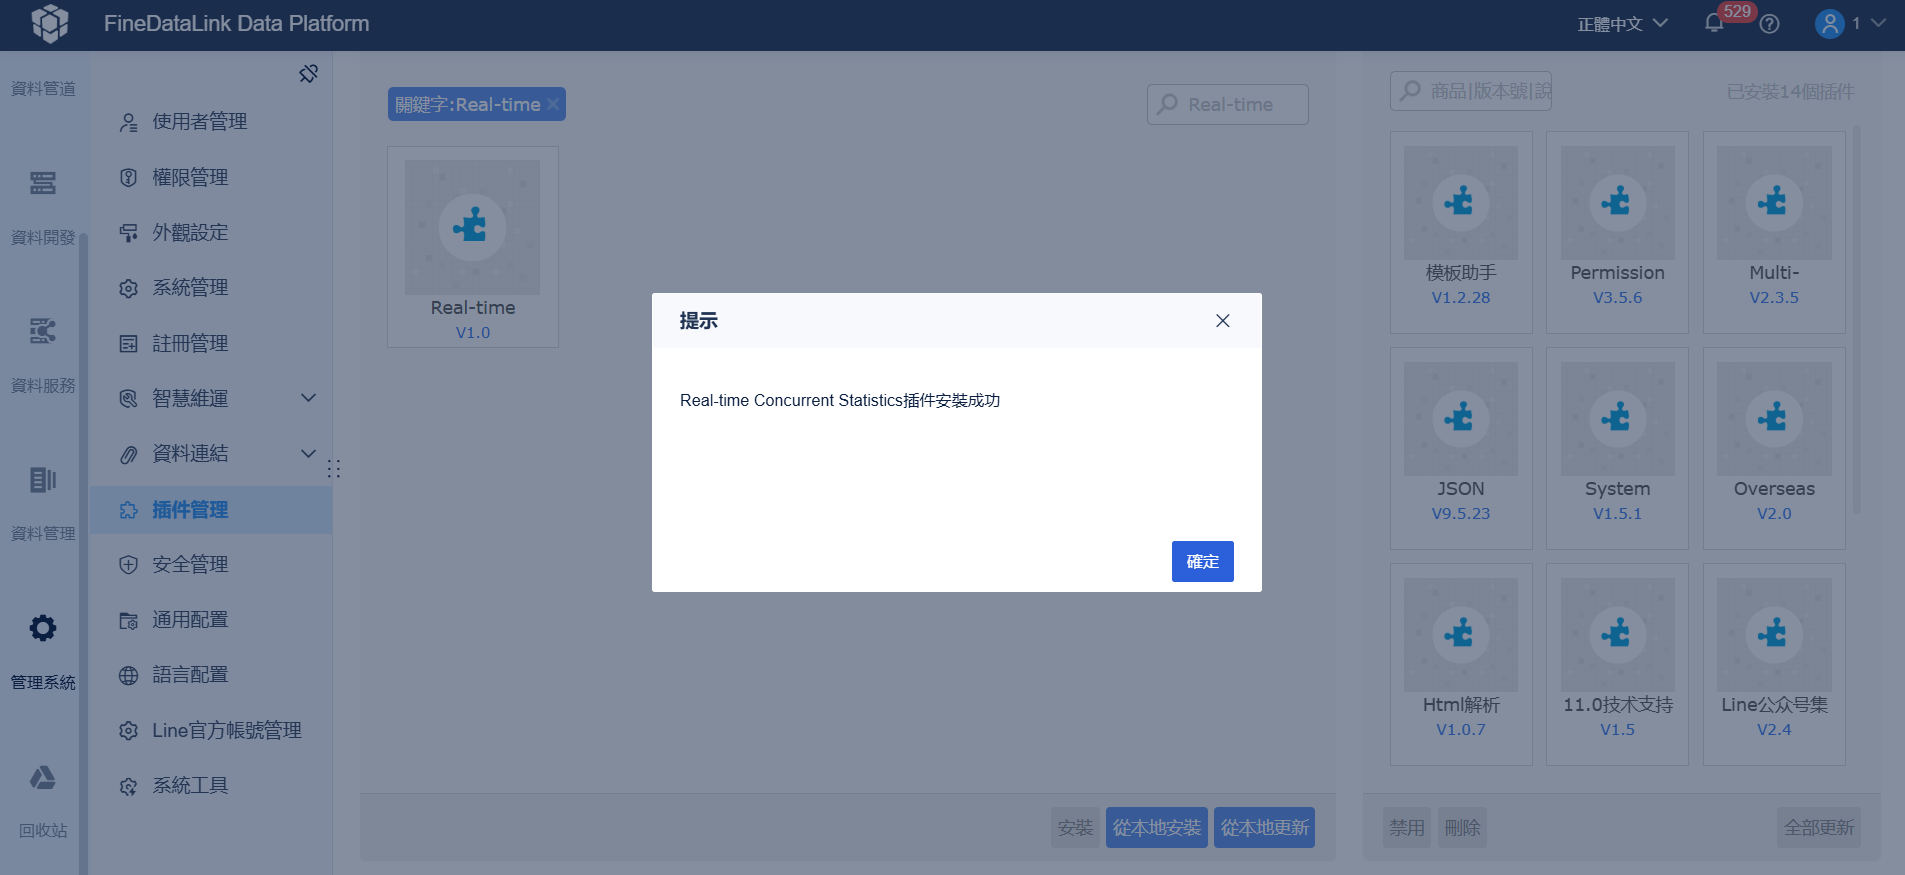Select the 11.0技术支持 plugin icon
1905x875 pixels.
click(1617, 635)
